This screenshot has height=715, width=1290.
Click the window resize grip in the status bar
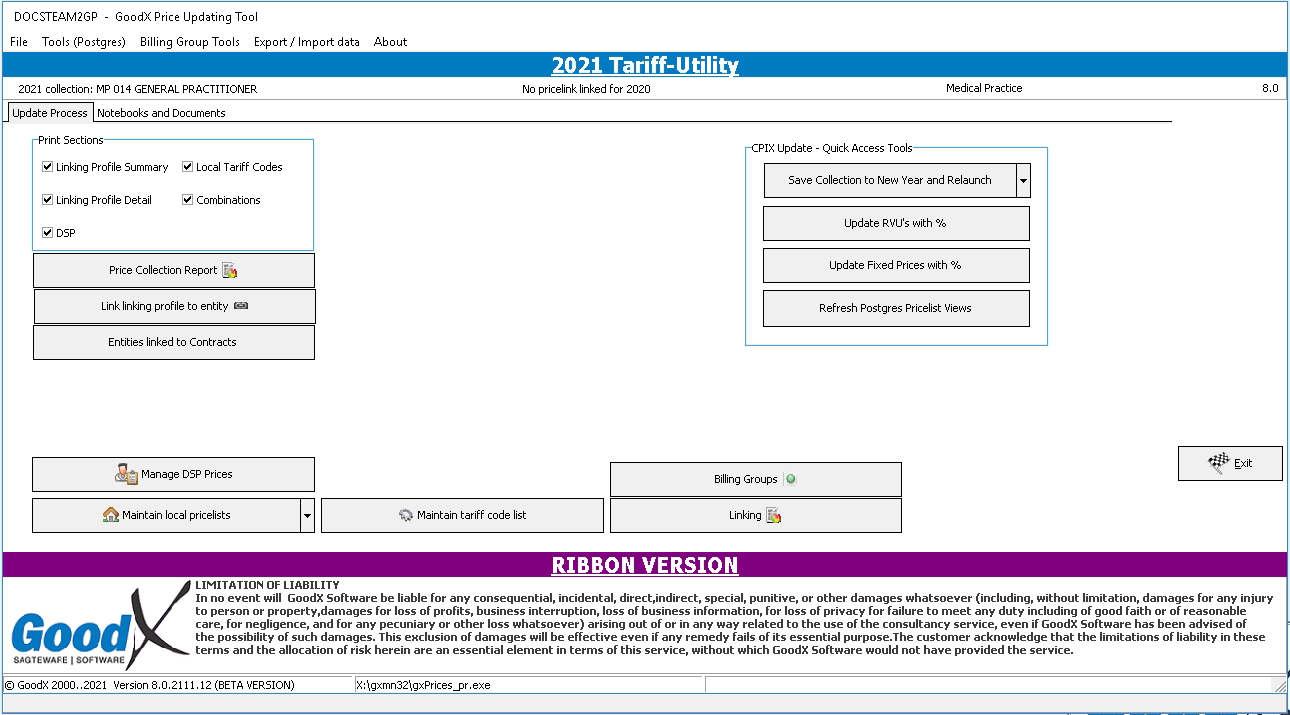pyautogui.click(x=1279, y=685)
